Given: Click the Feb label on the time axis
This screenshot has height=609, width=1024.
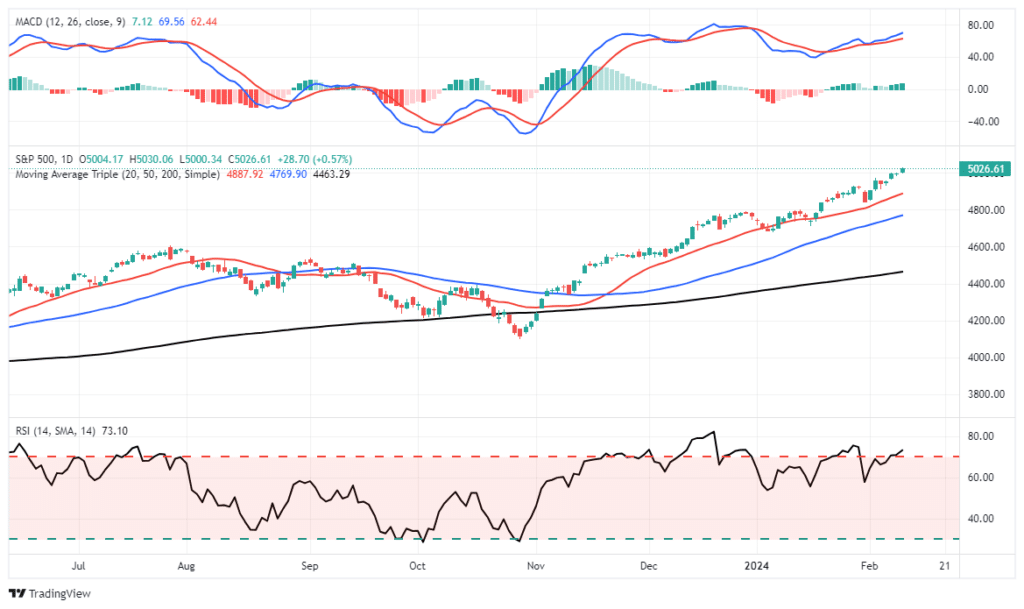Looking at the screenshot, I should (x=869, y=565).
